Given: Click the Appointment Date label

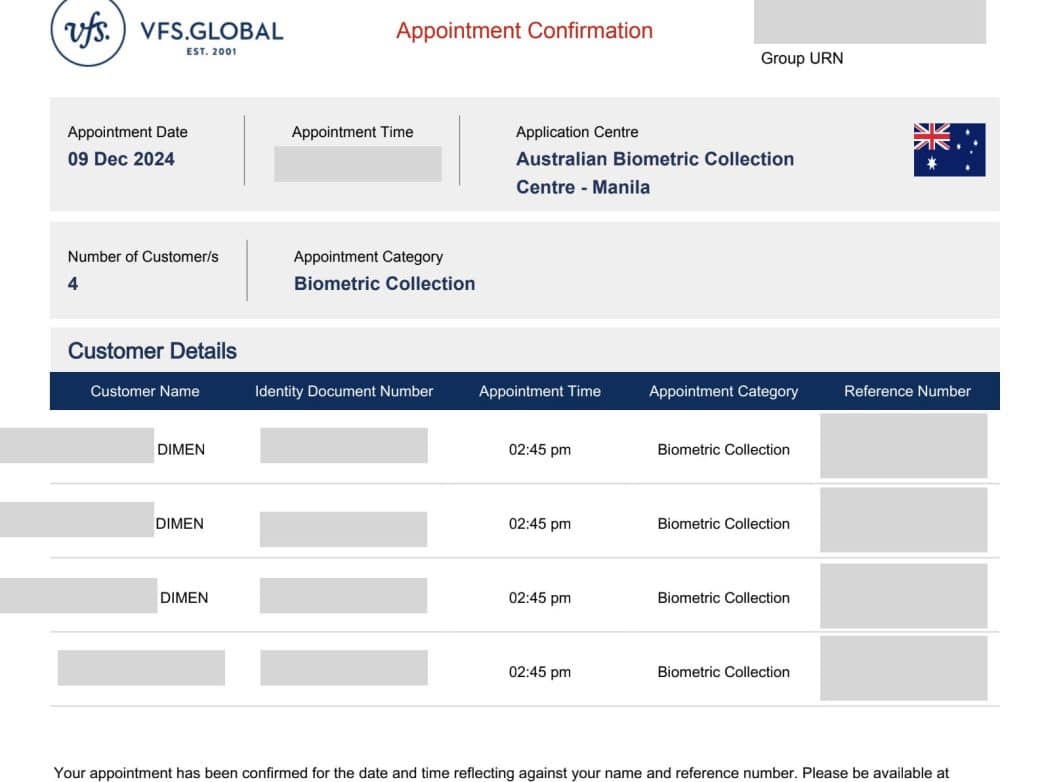Looking at the screenshot, I should point(127,132).
